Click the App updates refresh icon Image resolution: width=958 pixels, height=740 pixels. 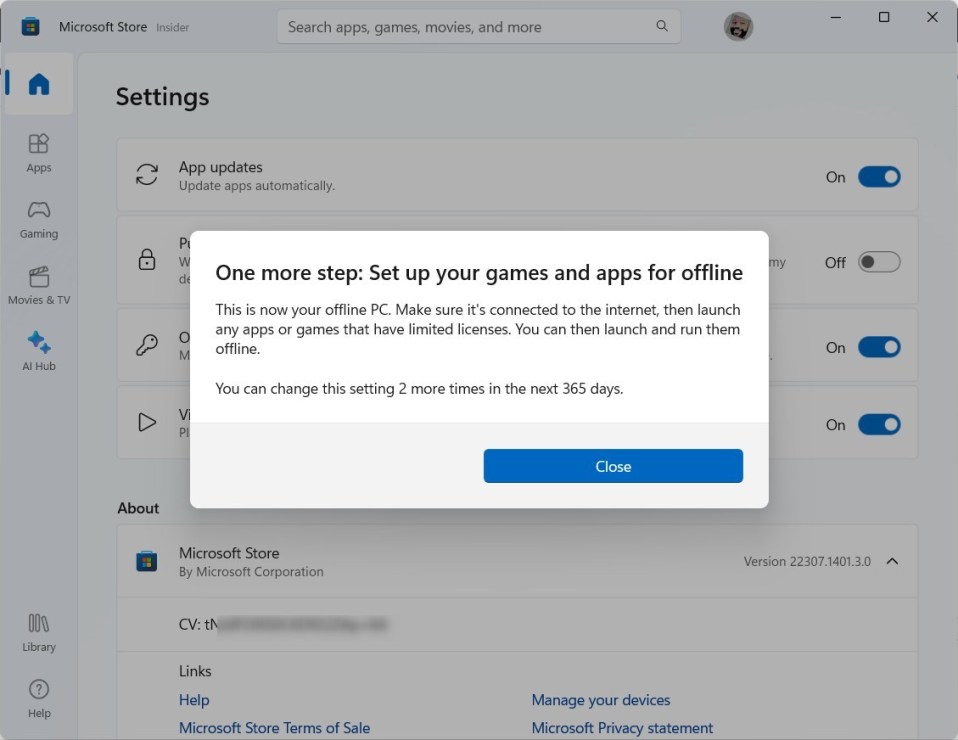click(147, 174)
